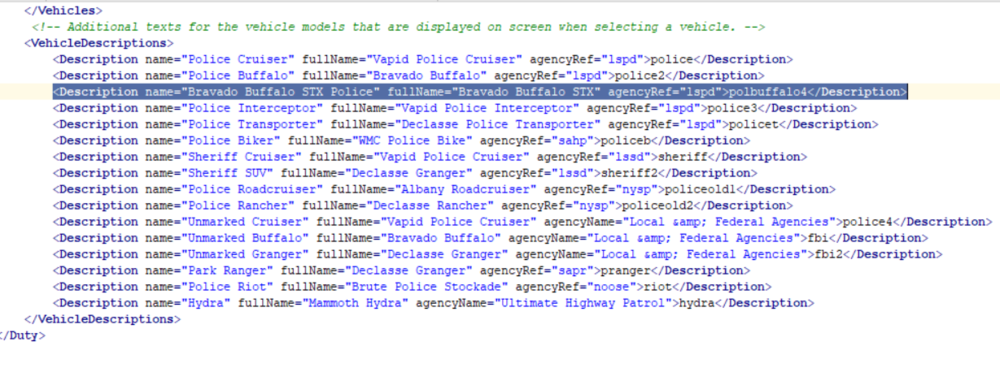Click the value "policeold1" text
This screenshot has height=372, width=1000.
[x=701, y=190]
